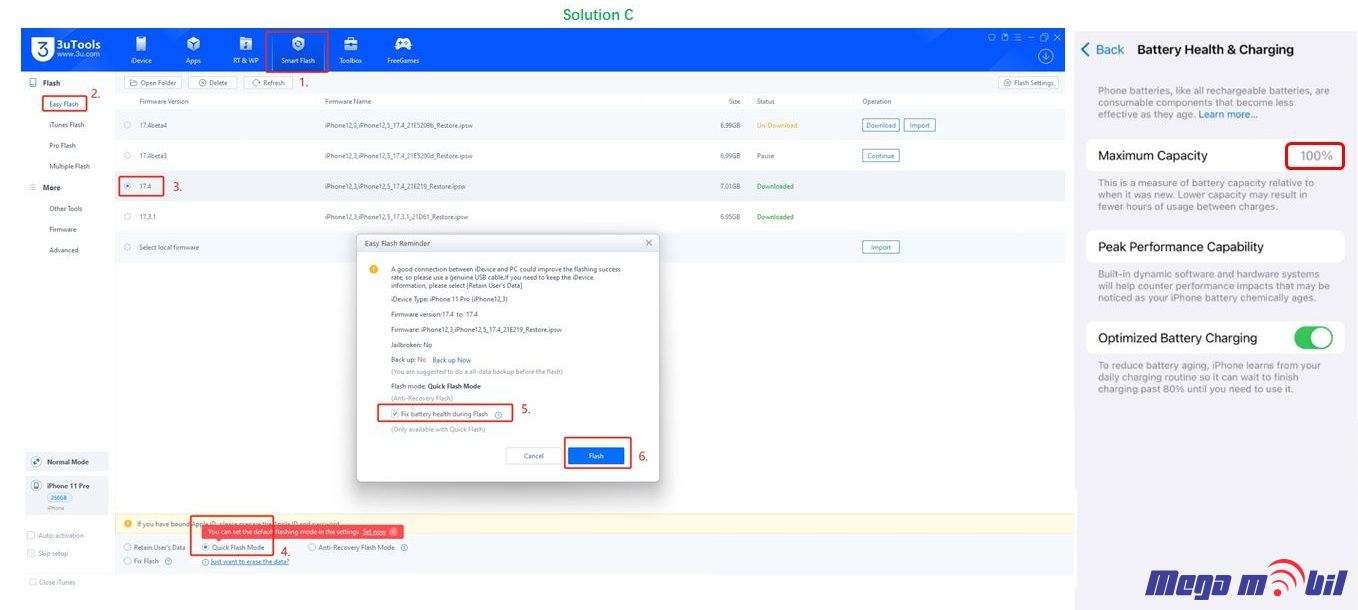Select the Smart Flash tab
Viewport: 1358px width, 610px height.
pos(297,49)
